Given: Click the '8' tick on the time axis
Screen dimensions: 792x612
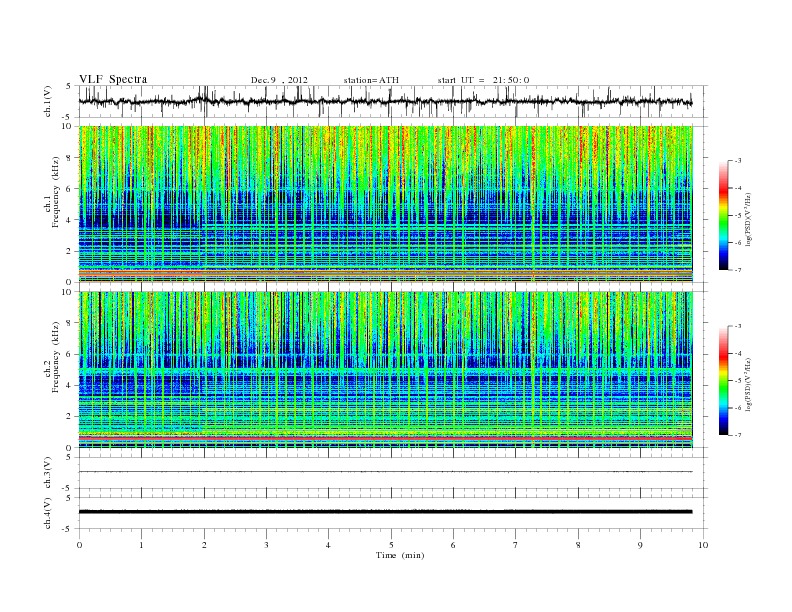Looking at the screenshot, I should click(x=578, y=545).
